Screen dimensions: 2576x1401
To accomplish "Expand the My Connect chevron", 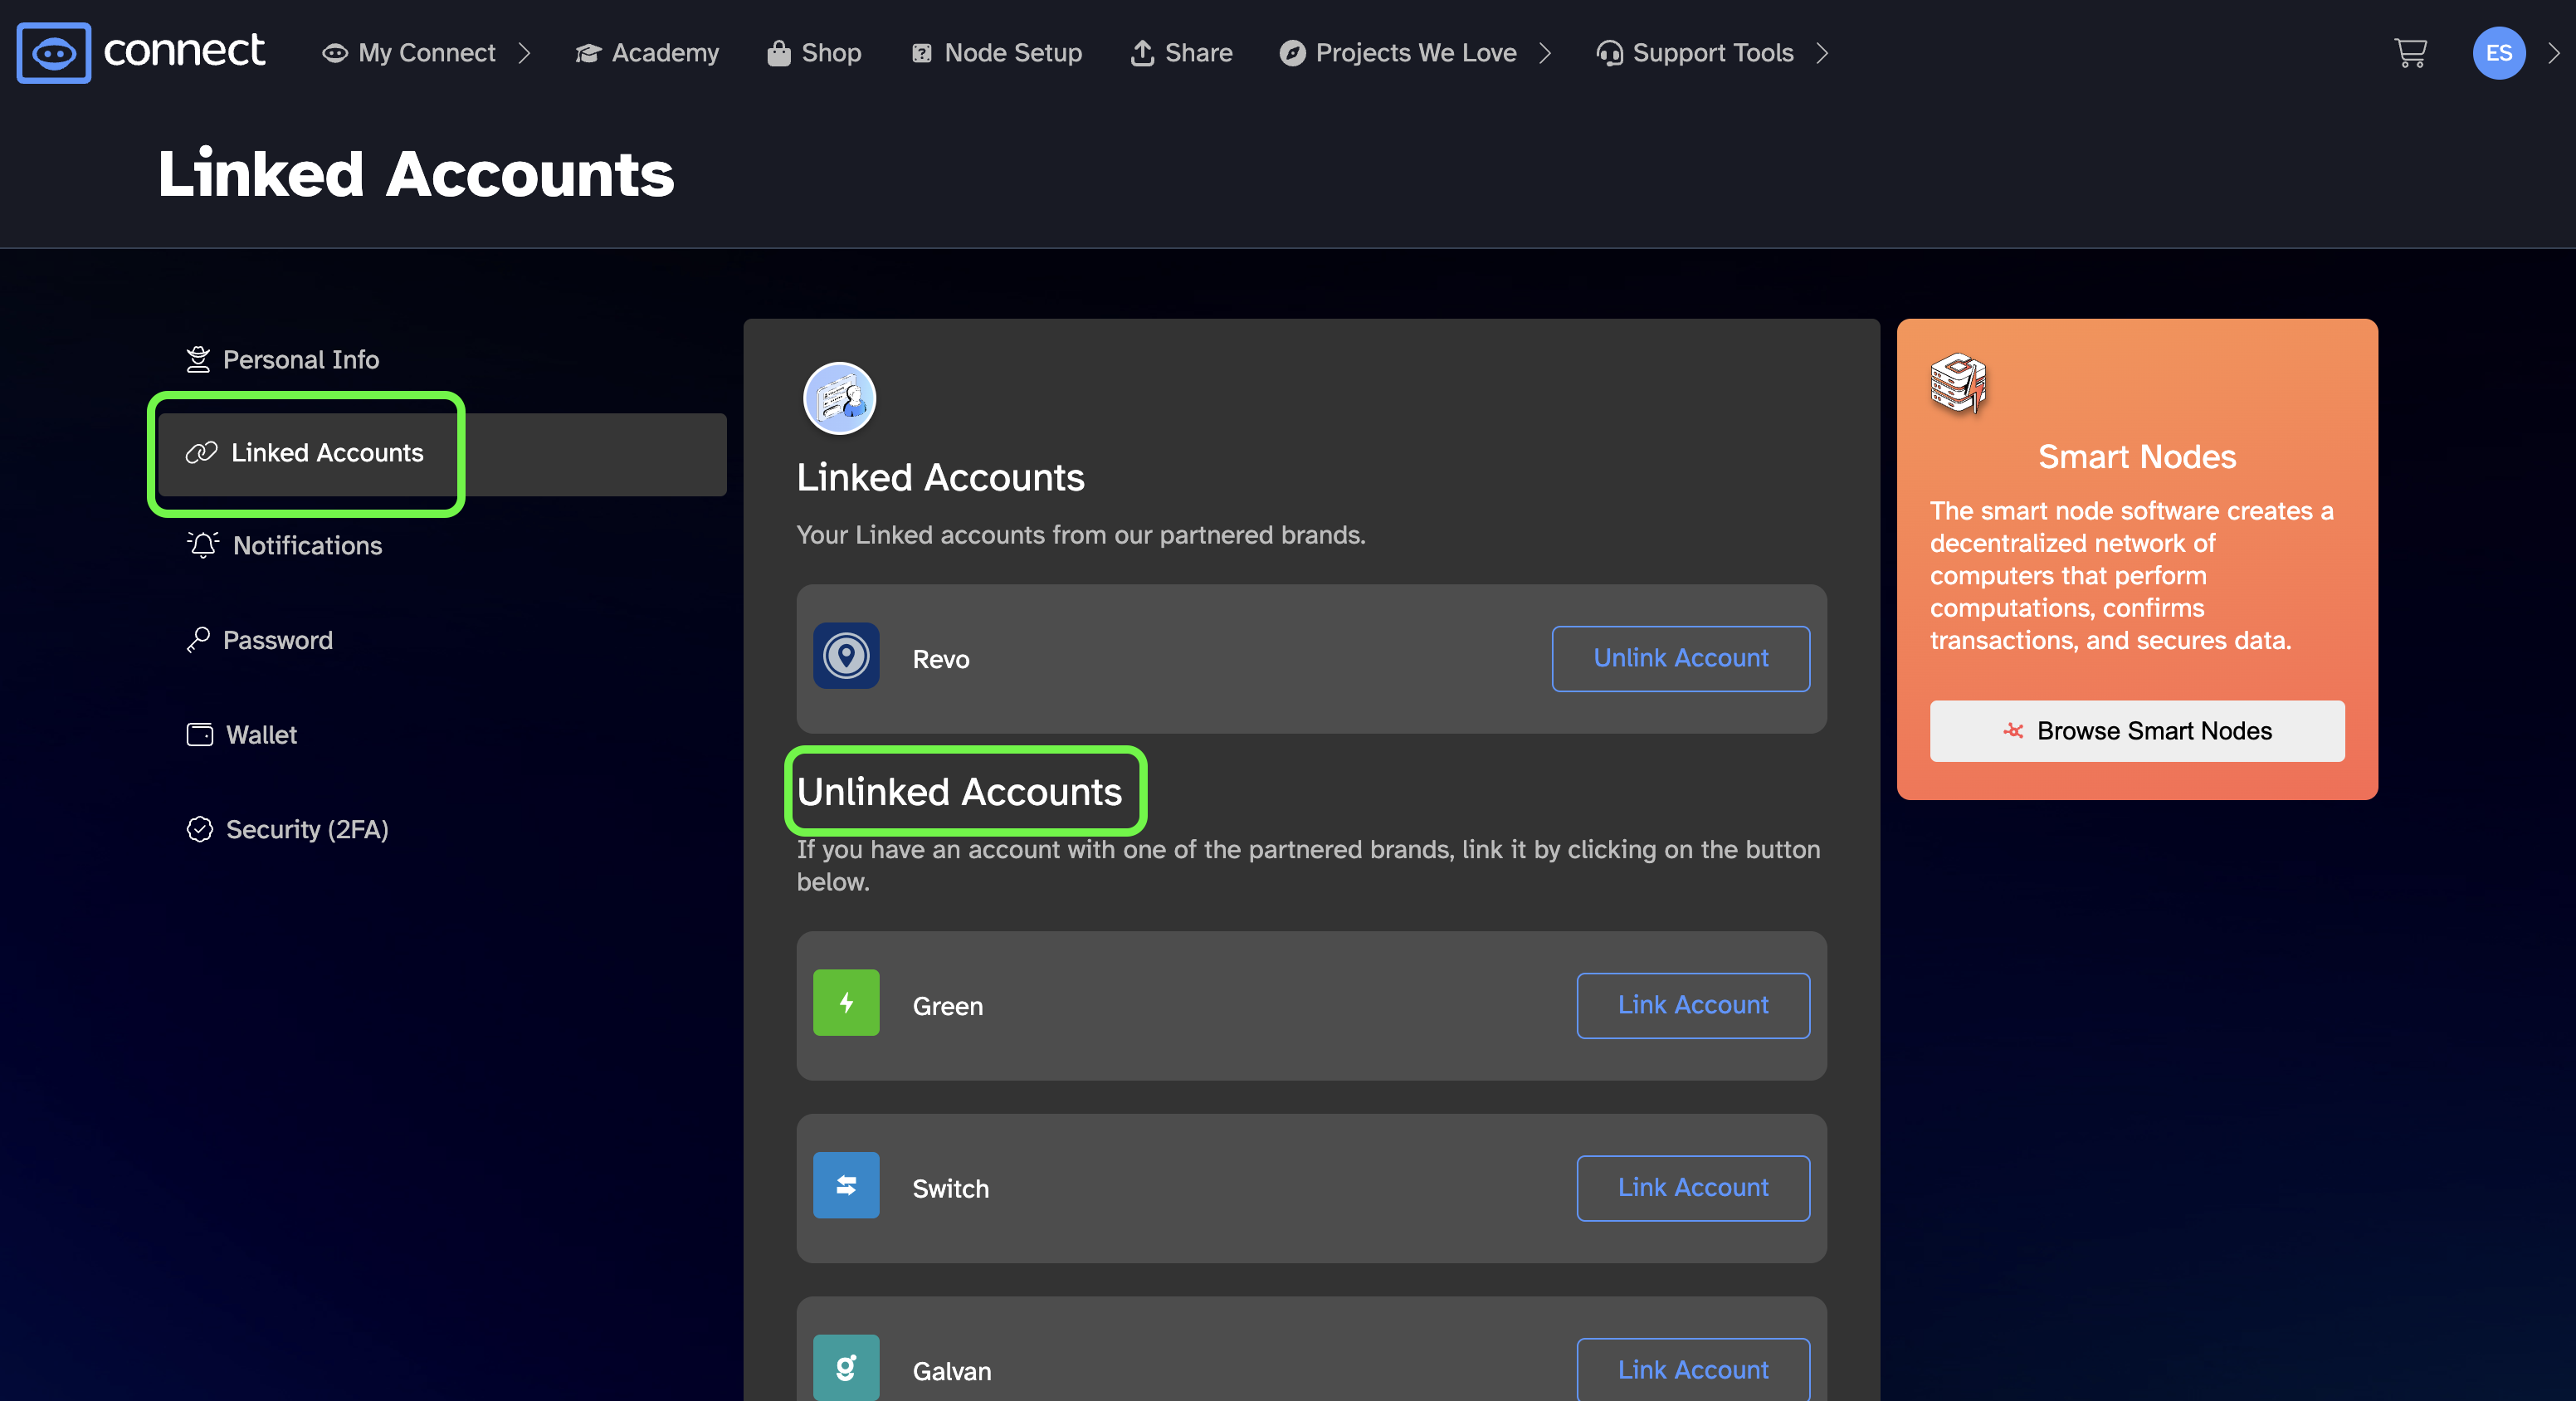I will point(524,53).
